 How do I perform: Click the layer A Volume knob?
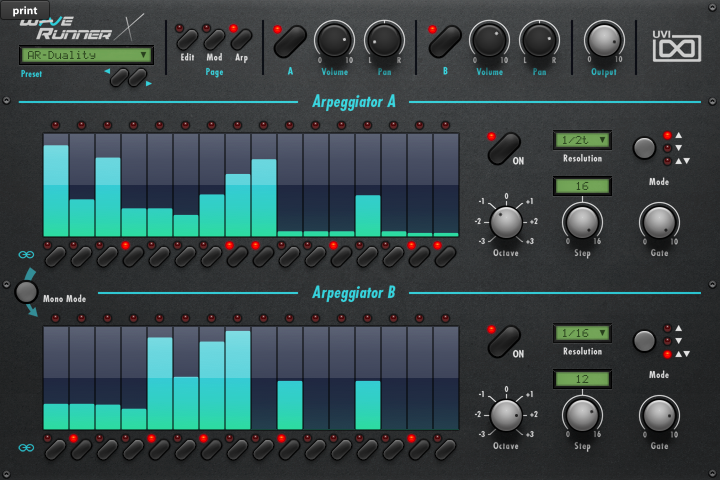(x=334, y=41)
